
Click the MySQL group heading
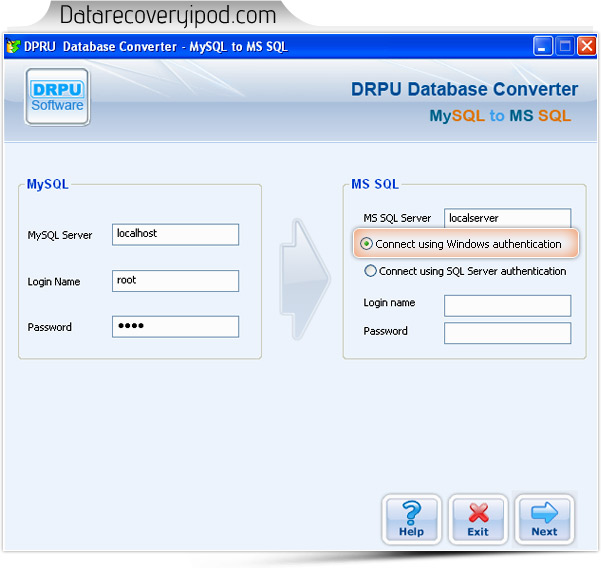point(48,184)
